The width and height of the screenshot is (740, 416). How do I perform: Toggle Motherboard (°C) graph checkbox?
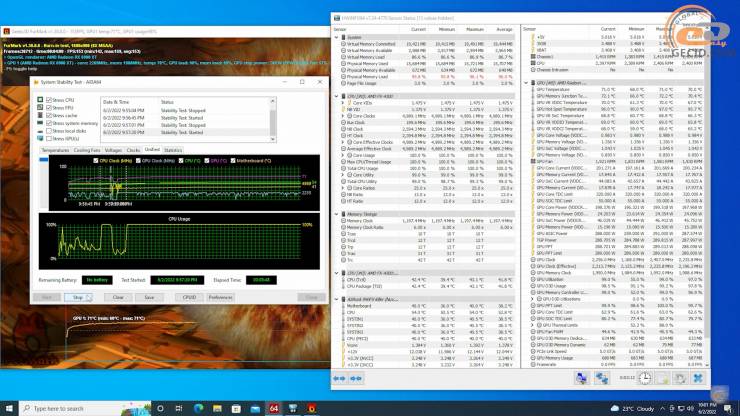point(233,161)
